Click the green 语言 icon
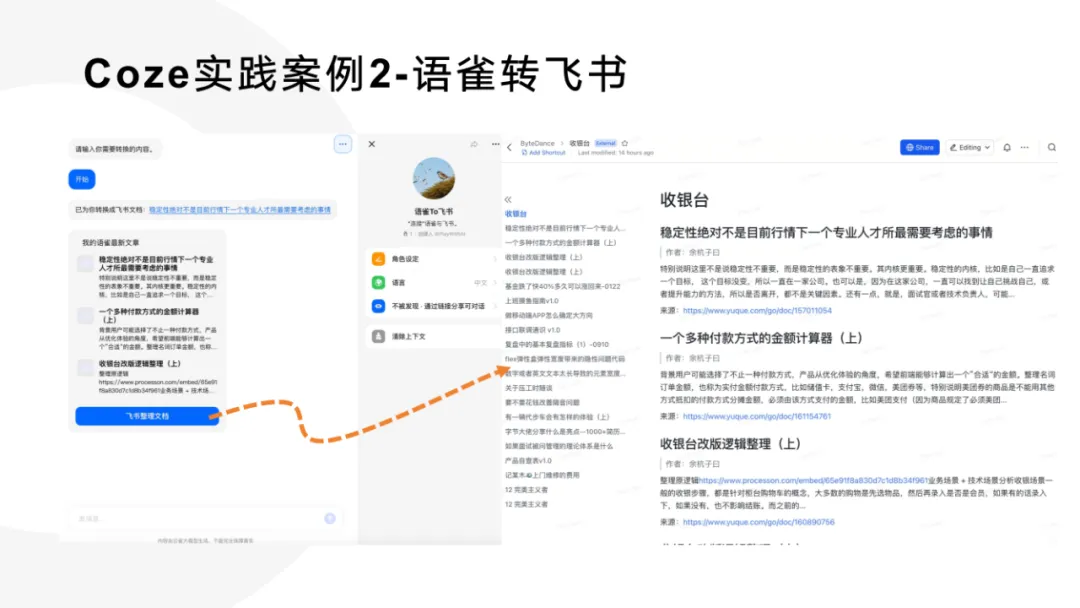This screenshot has height=608, width=1080. pyautogui.click(x=378, y=282)
